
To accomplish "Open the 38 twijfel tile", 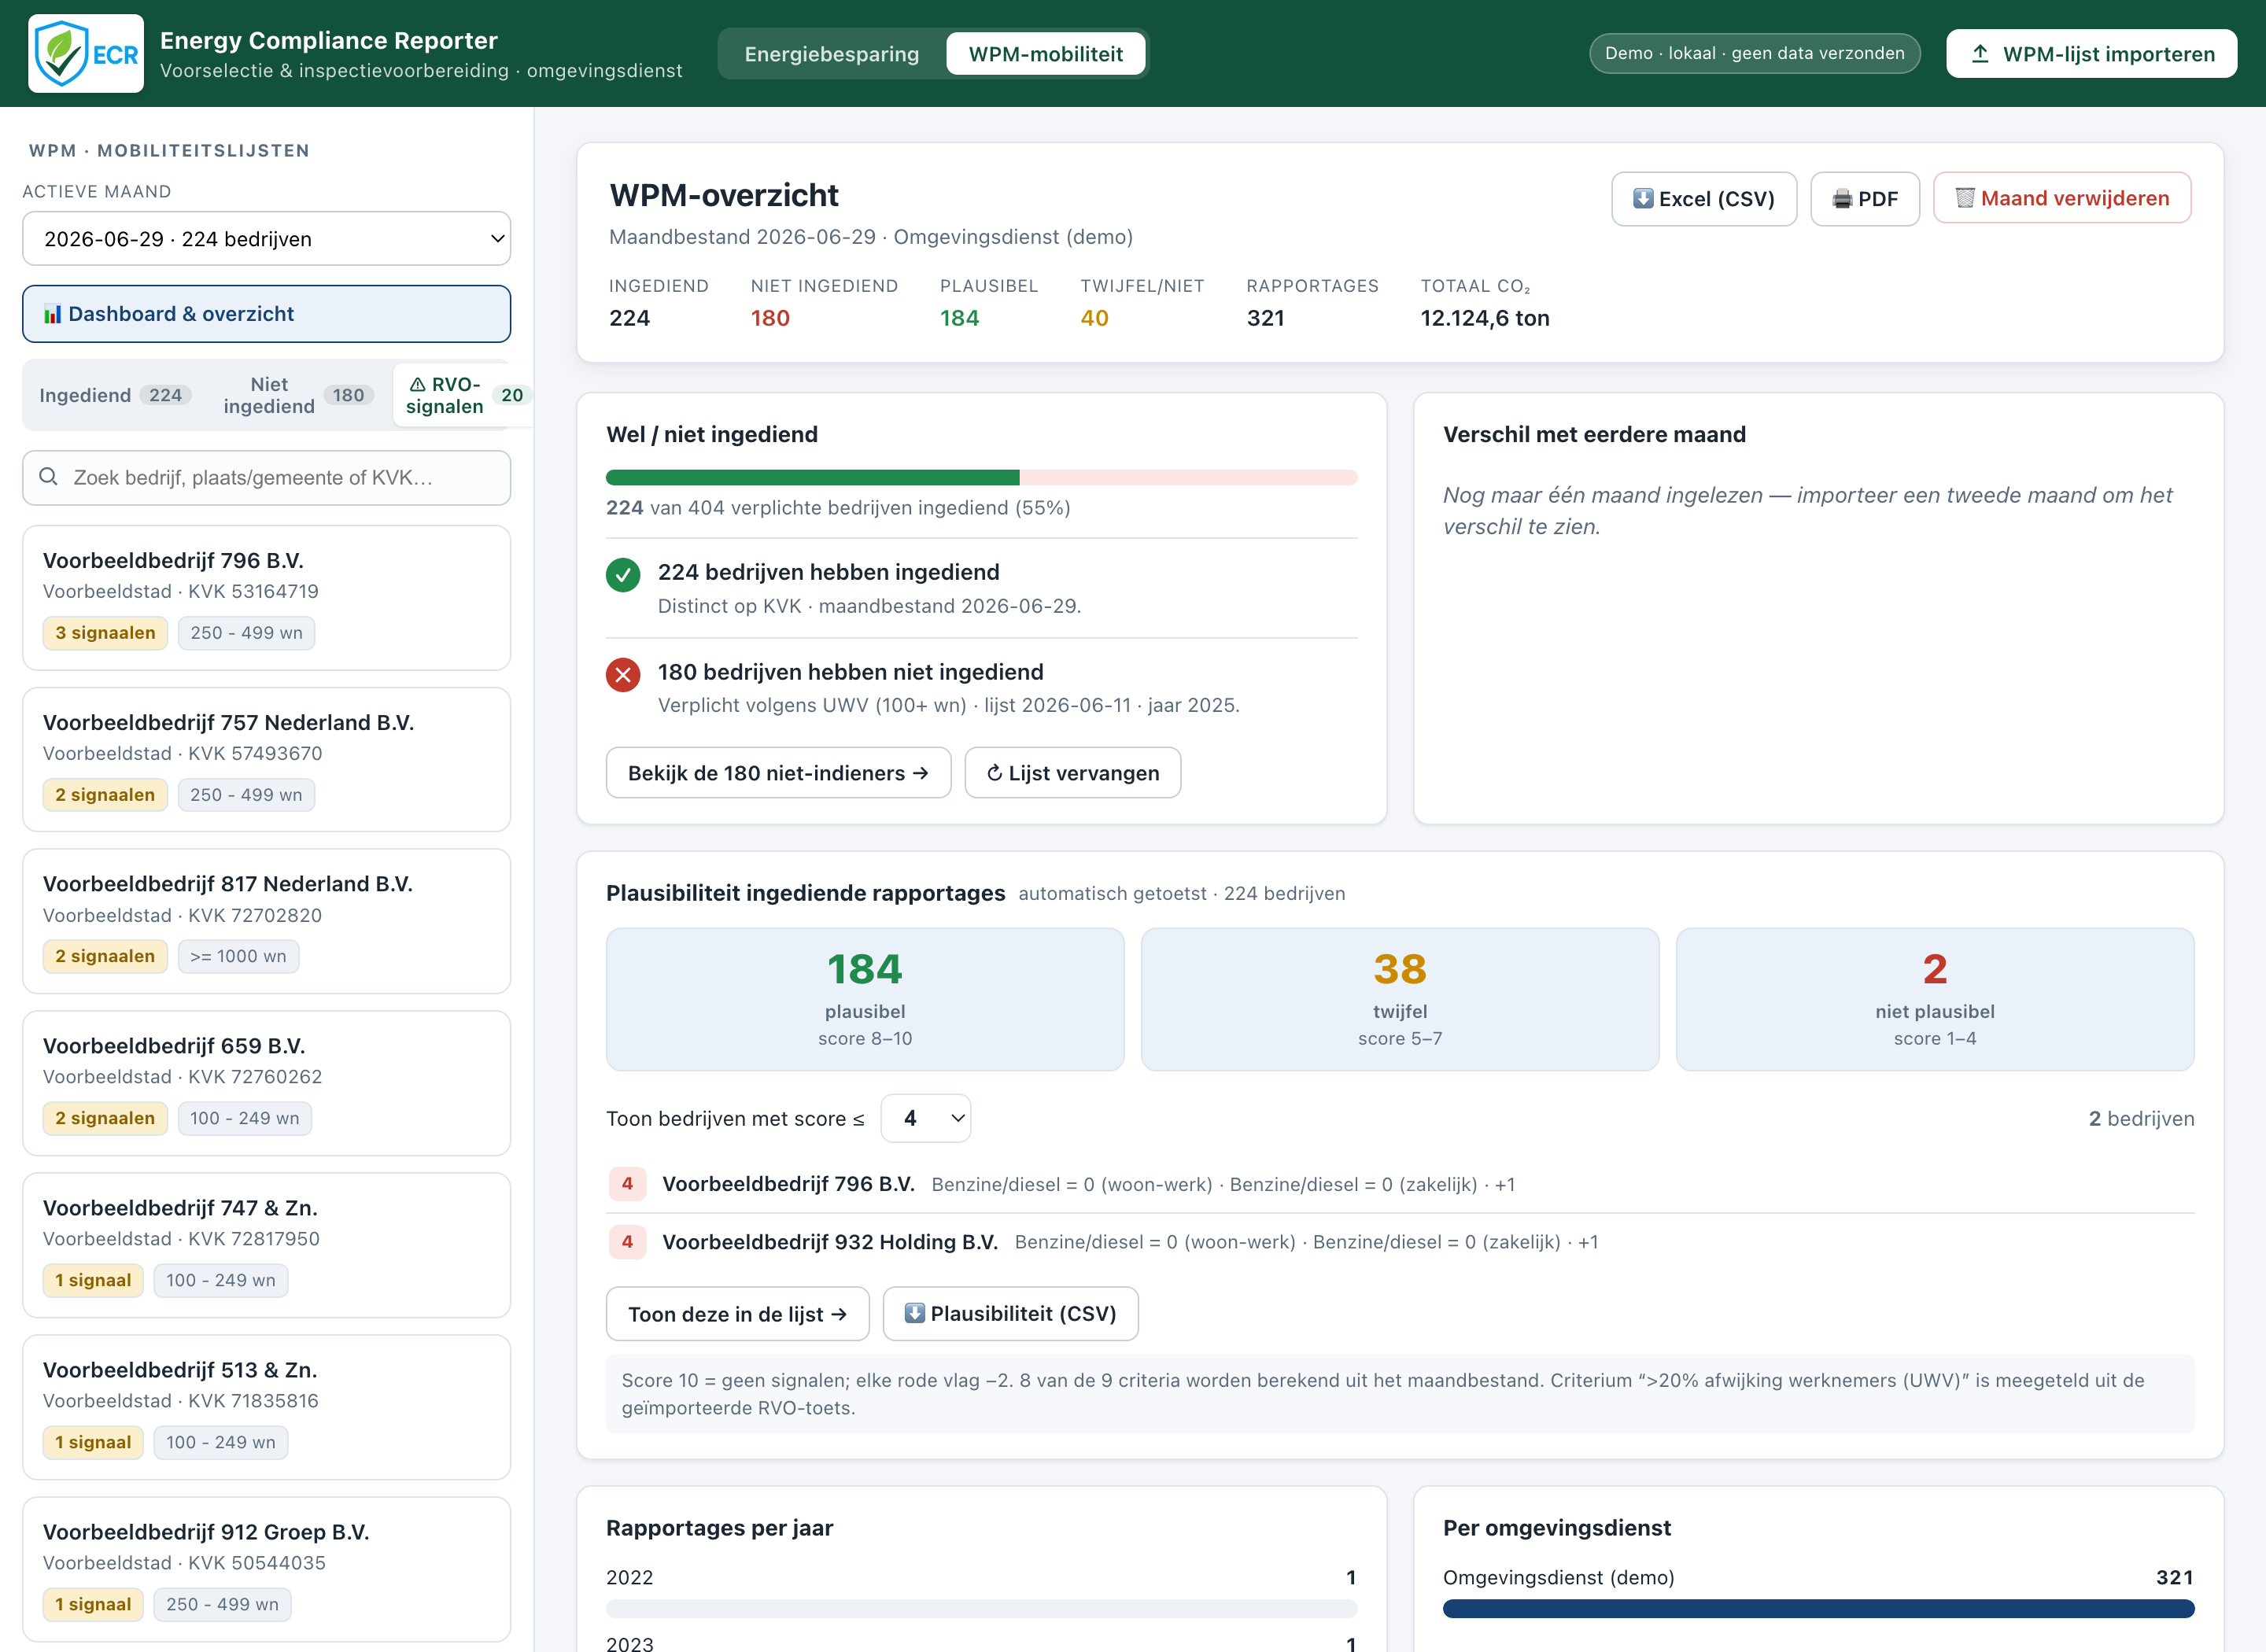I will coord(1400,999).
